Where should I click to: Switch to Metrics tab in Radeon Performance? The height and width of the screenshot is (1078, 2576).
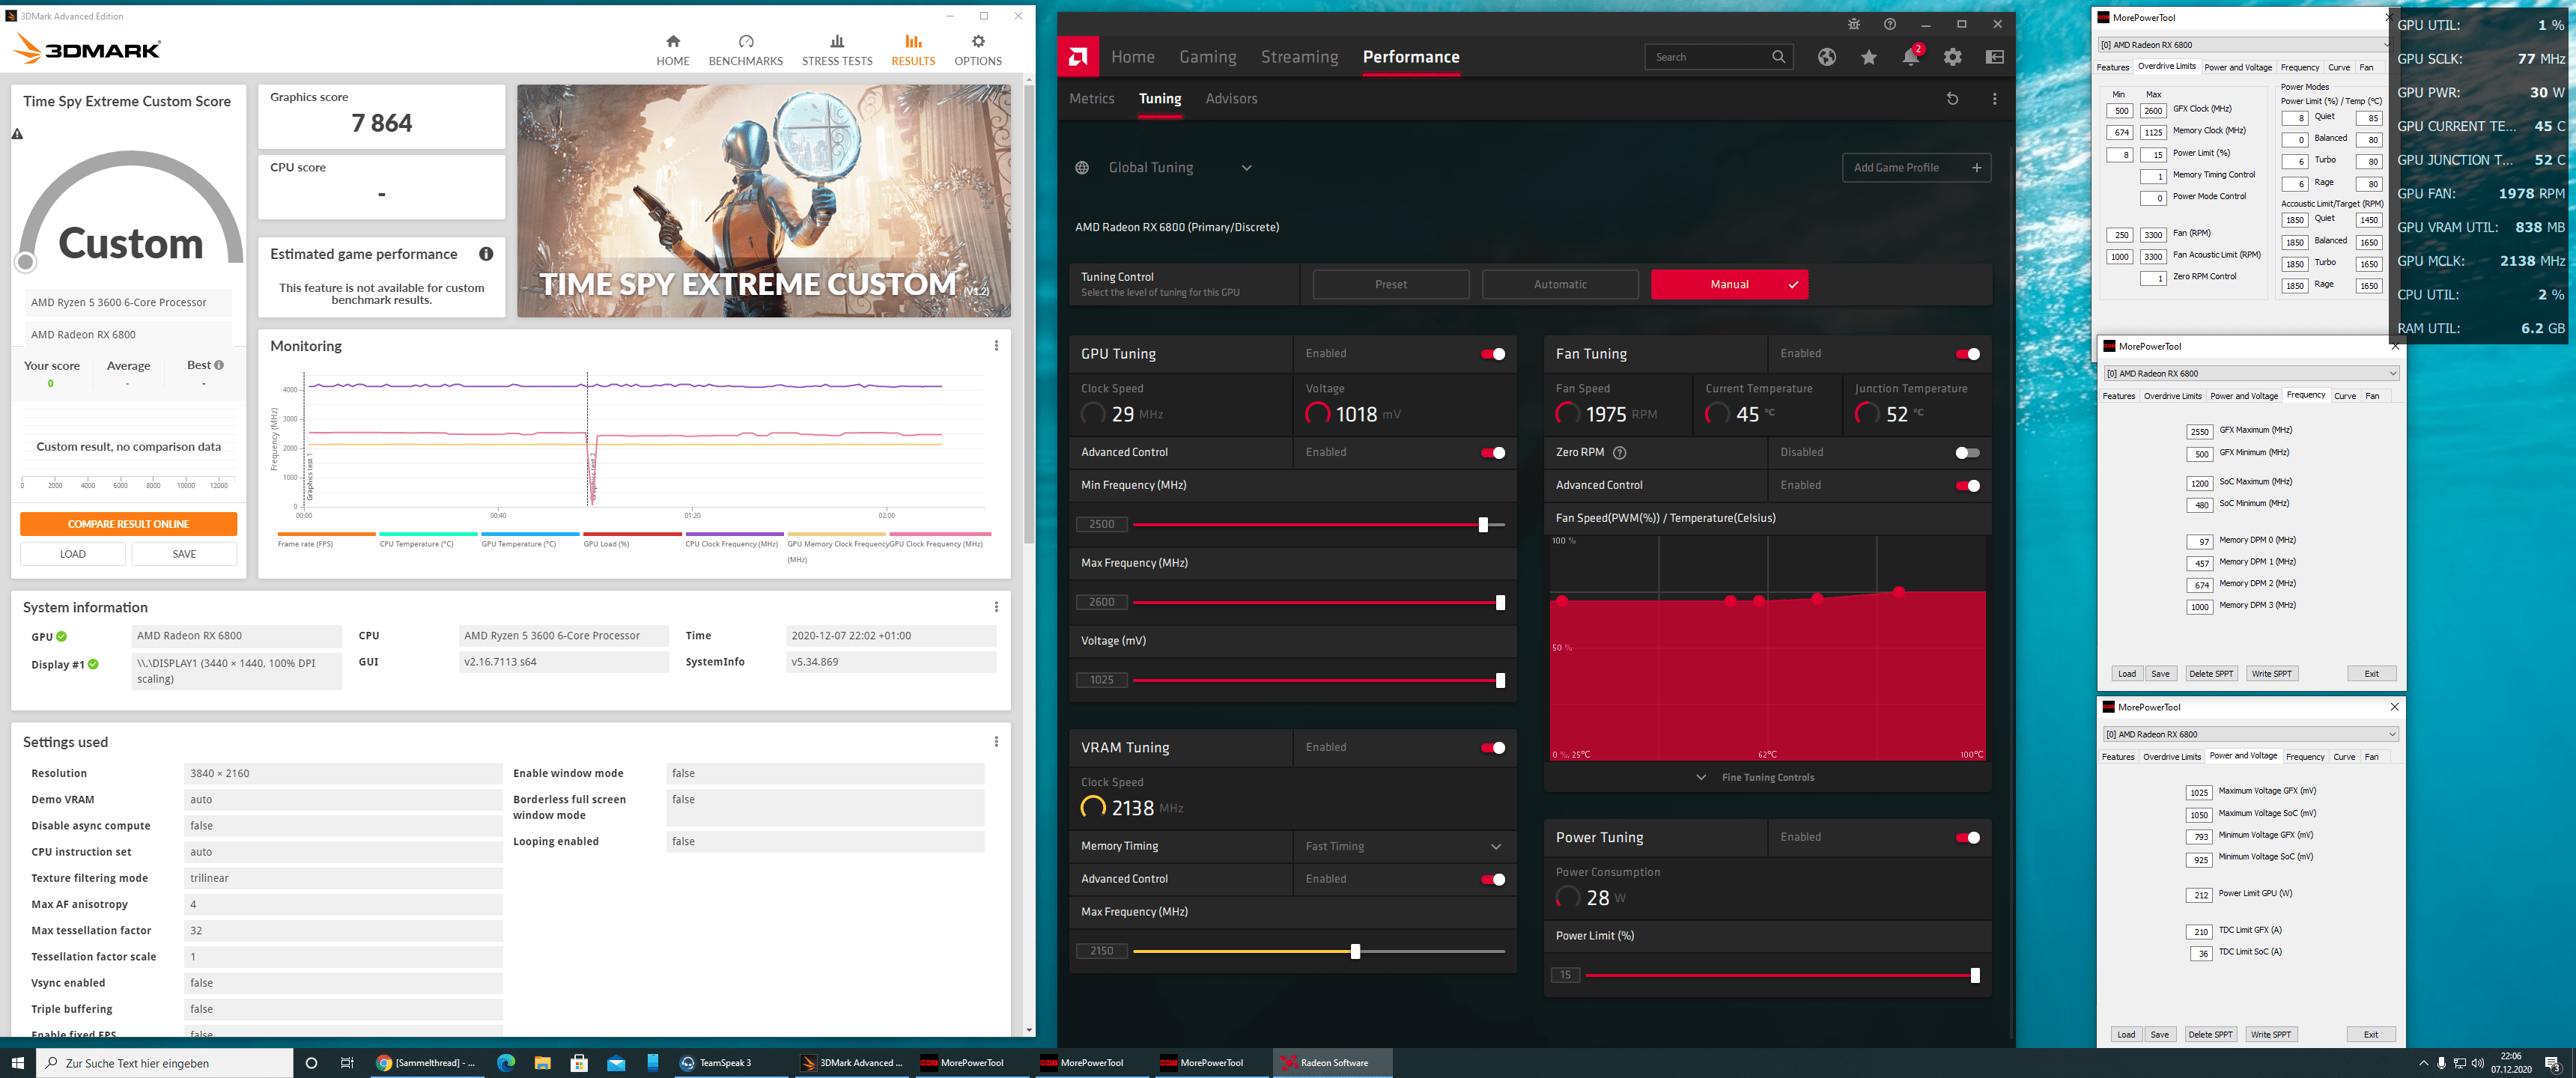point(1091,99)
